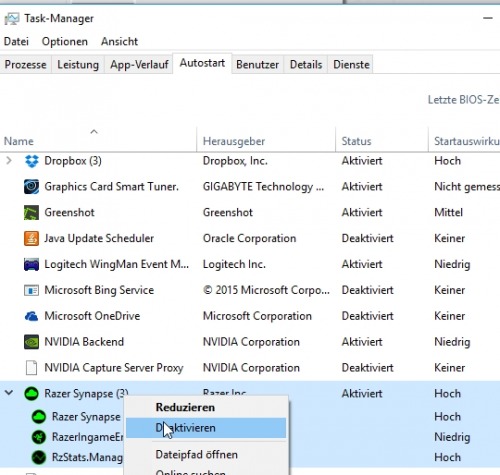Click the RazerIngameEngine entry icon
The height and width of the screenshot is (475, 500).
click(39, 437)
